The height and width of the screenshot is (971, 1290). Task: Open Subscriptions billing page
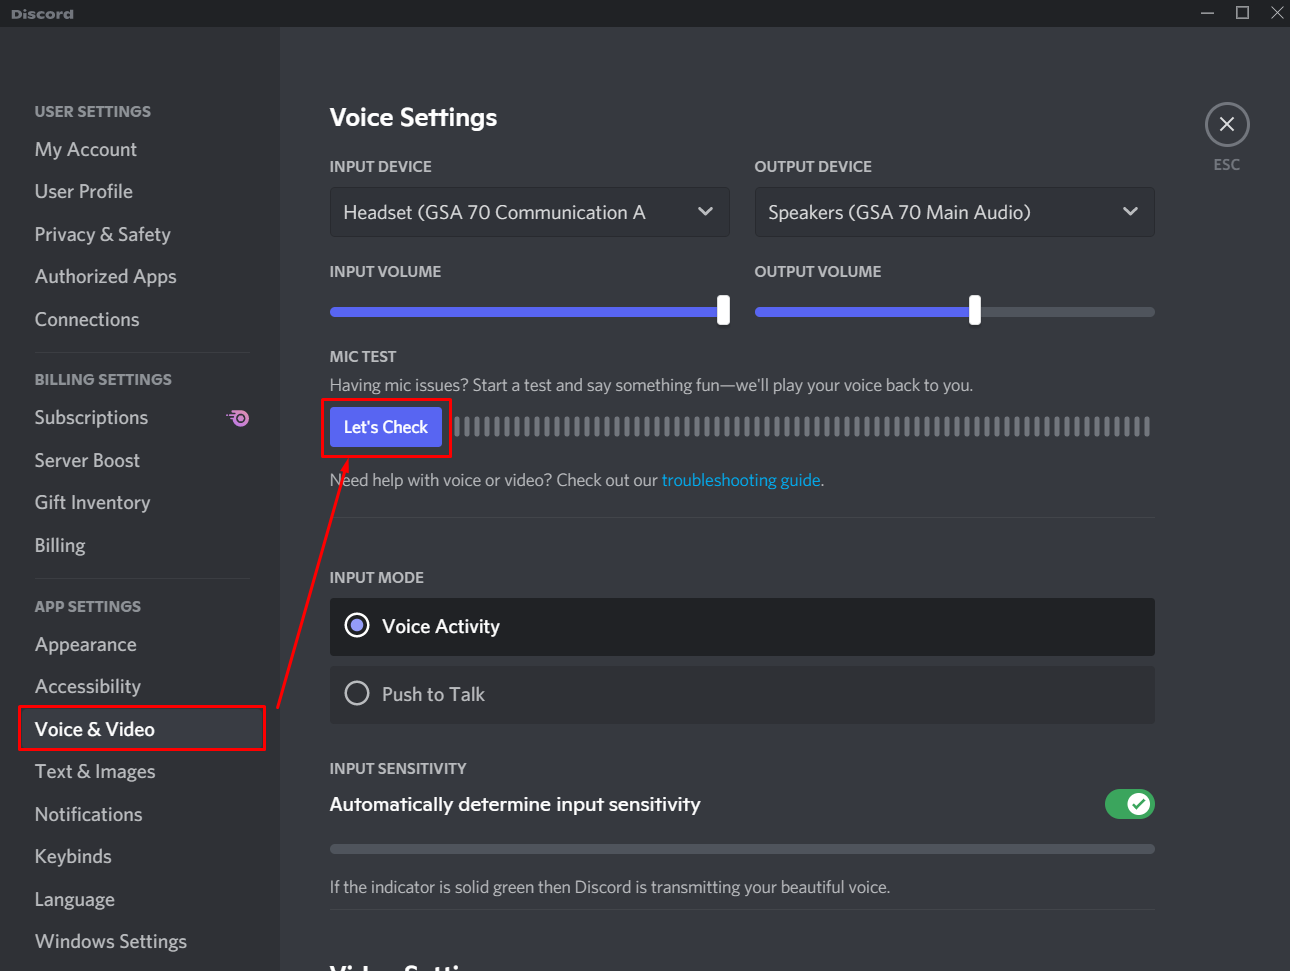point(92,417)
